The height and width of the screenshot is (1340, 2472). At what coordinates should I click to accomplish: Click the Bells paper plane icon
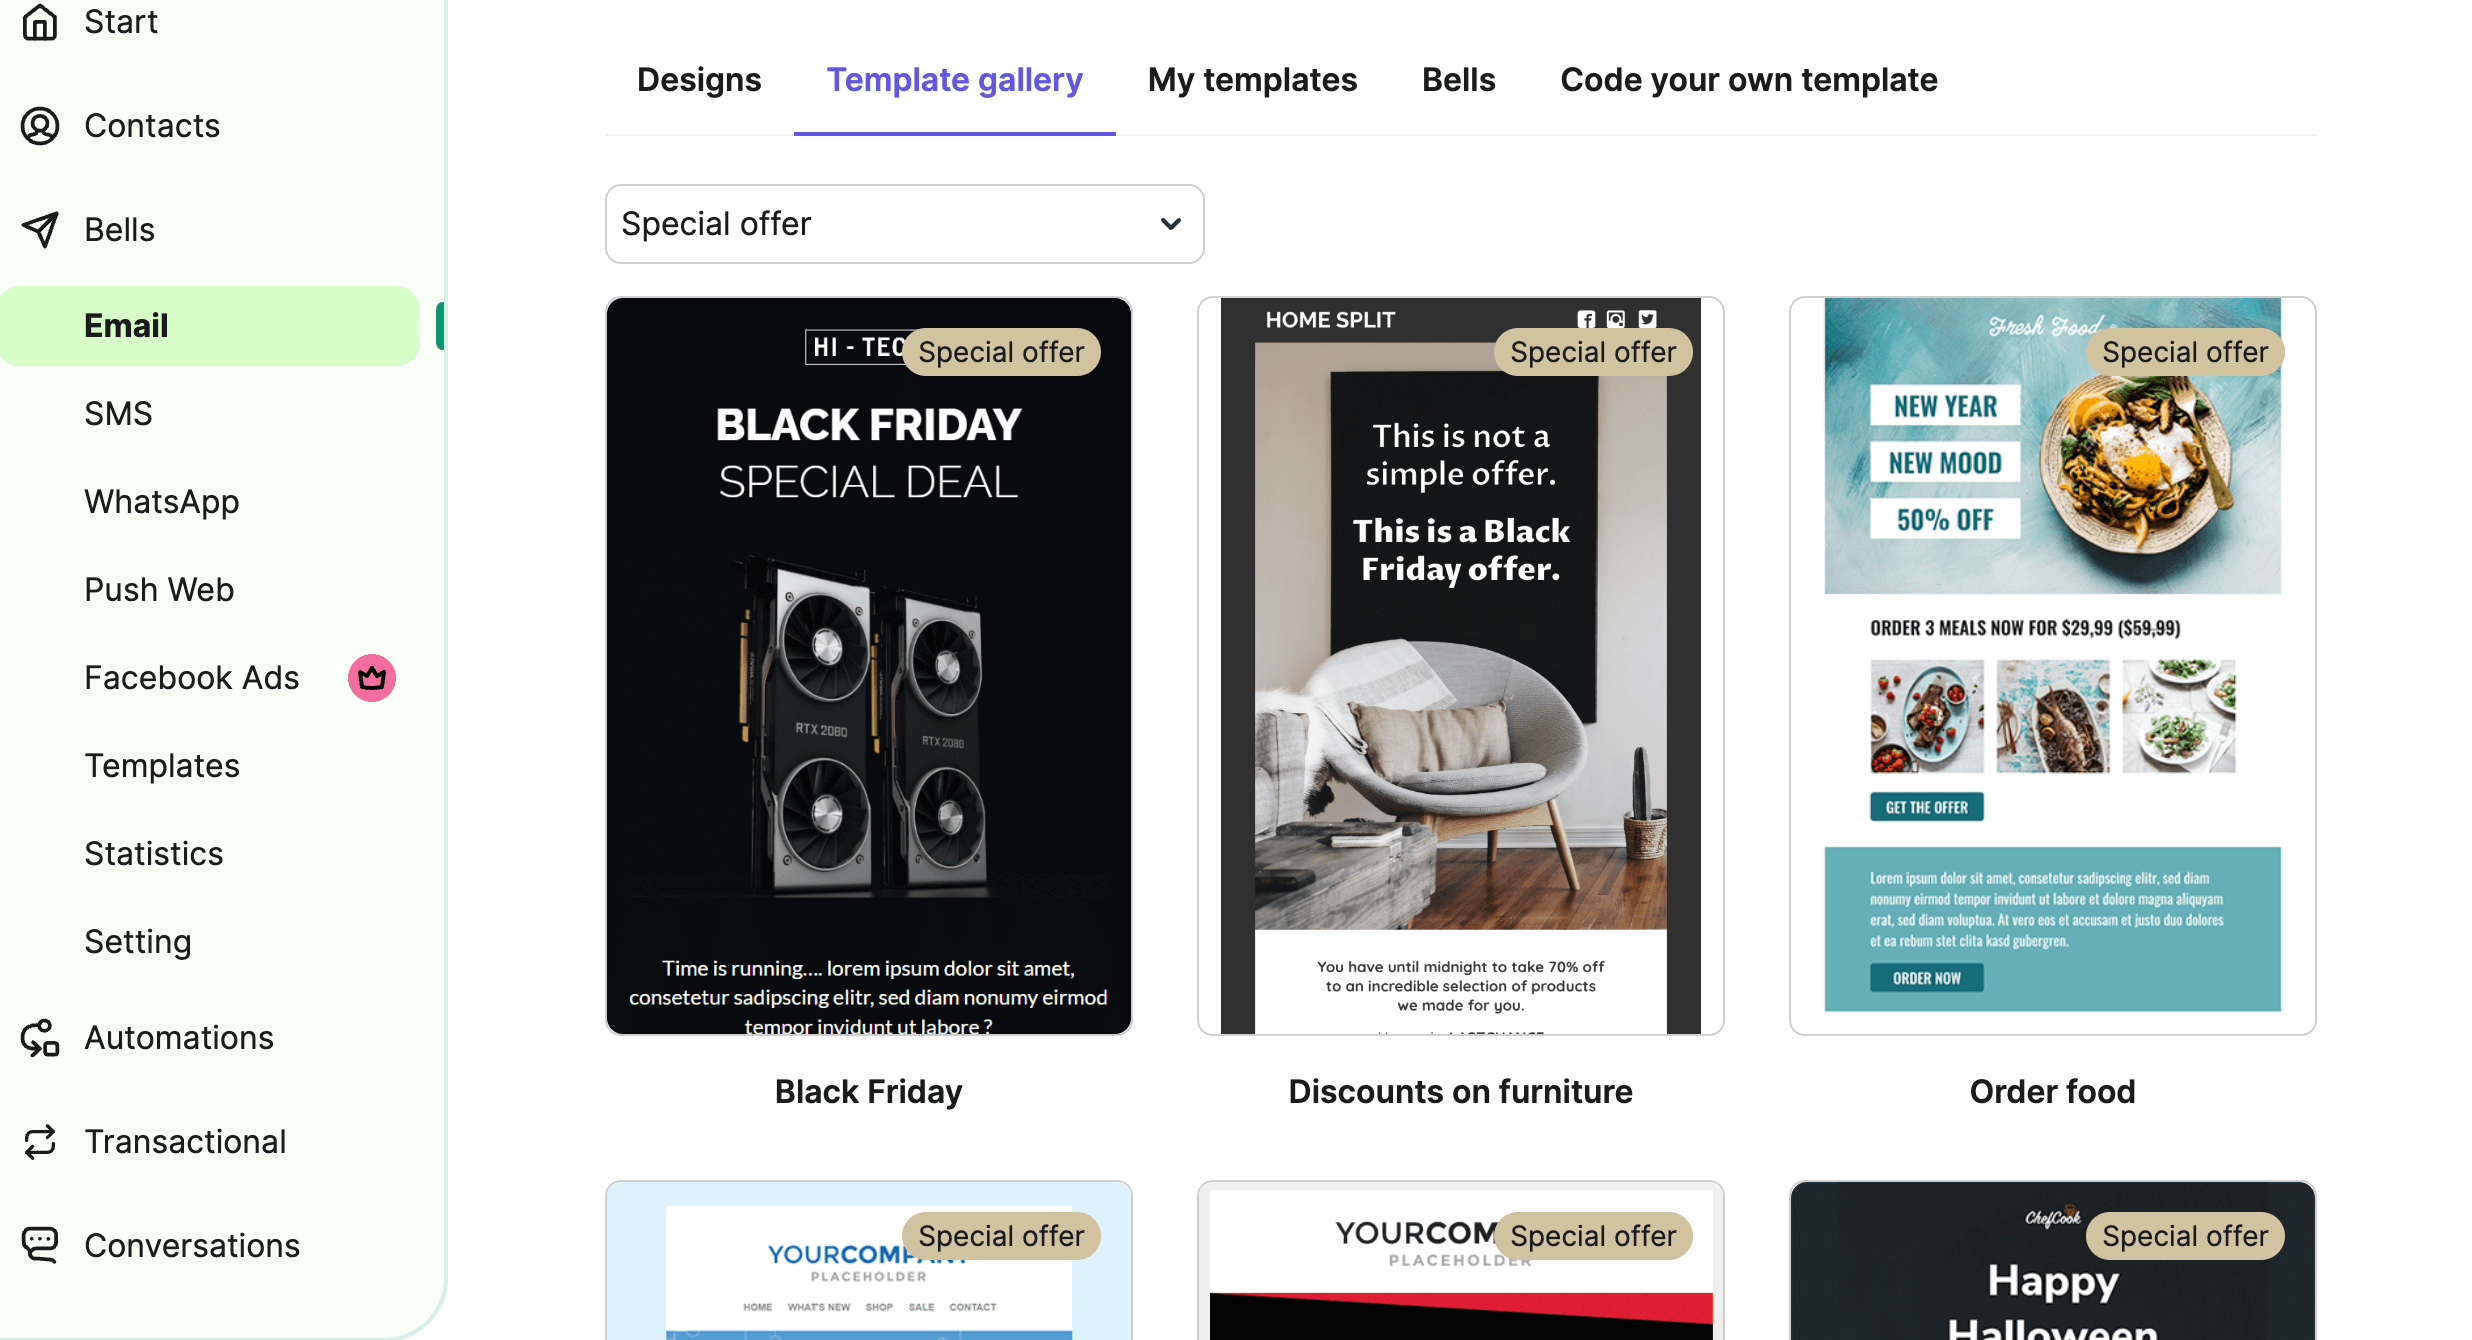(40, 230)
